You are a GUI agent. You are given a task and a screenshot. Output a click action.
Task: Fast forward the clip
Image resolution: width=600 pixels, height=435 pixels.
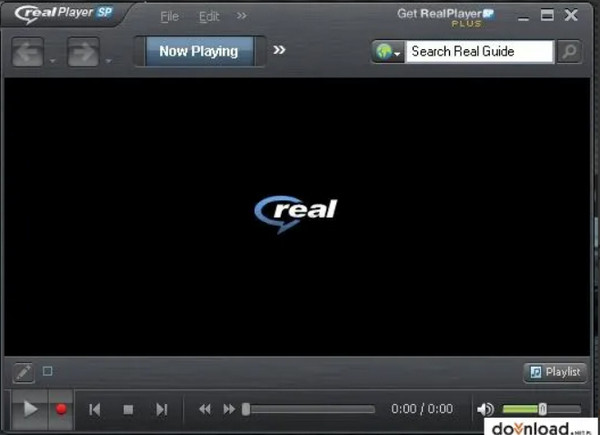coord(229,409)
